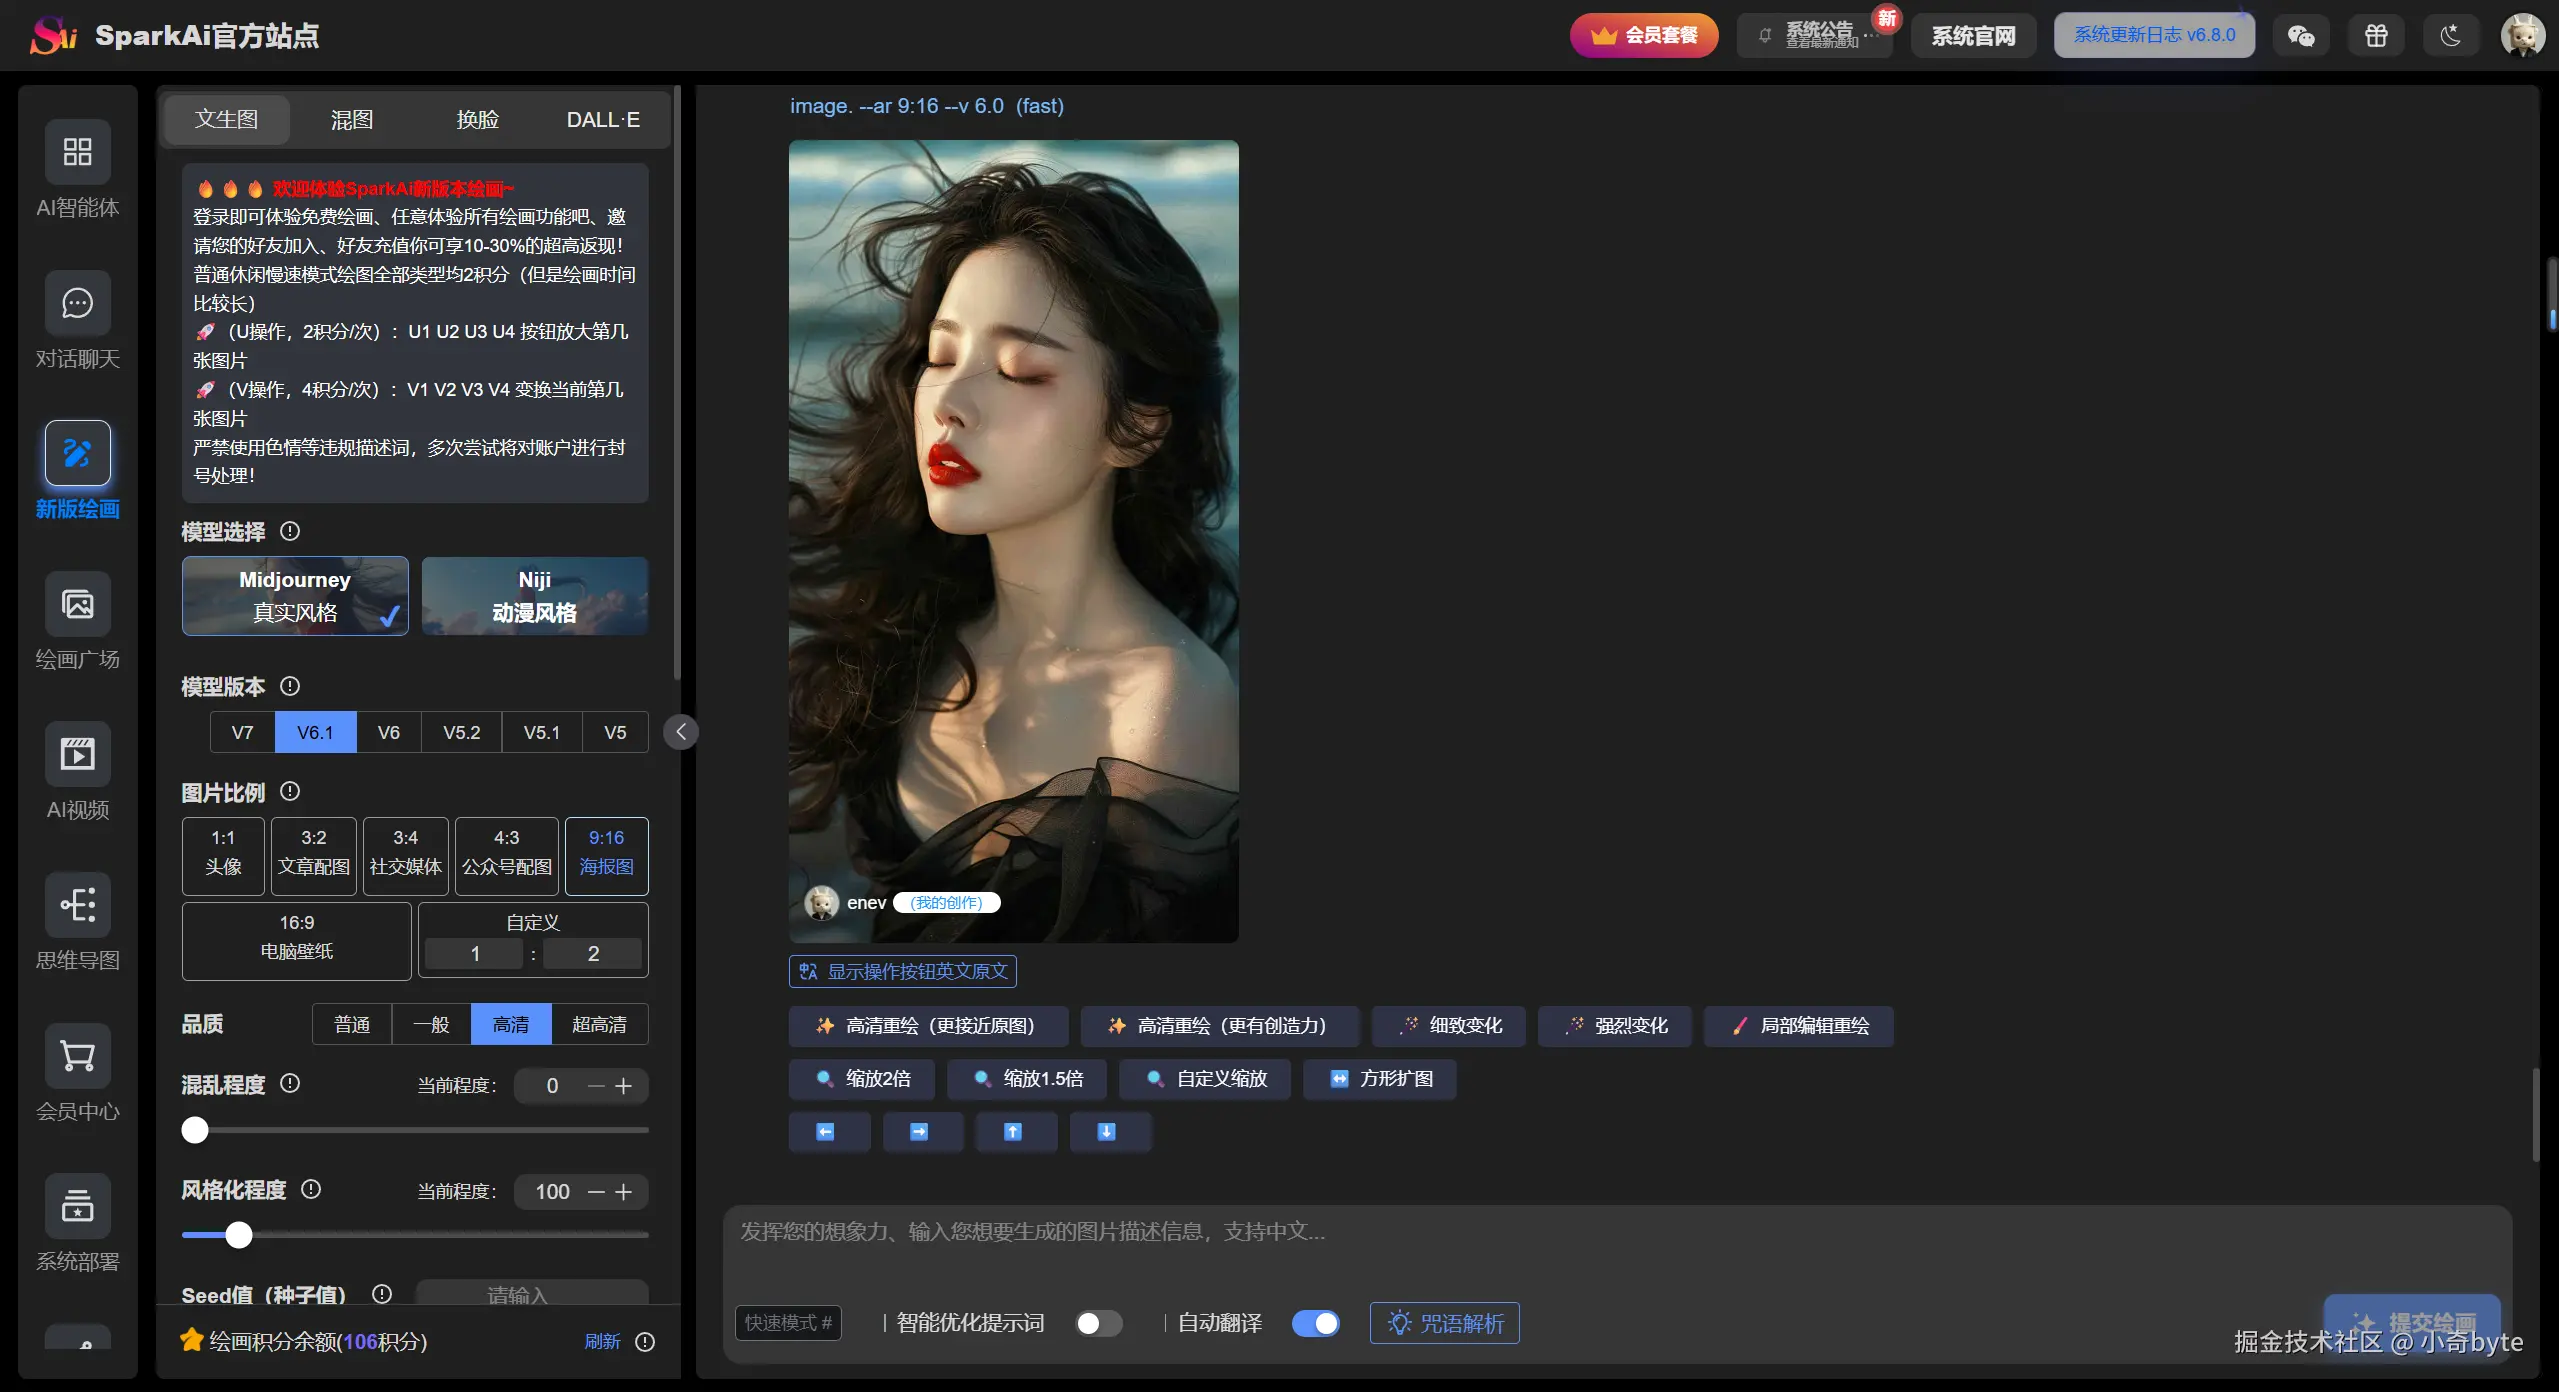
Task: Click the 风格化程度 slider handle
Action: (x=239, y=1235)
